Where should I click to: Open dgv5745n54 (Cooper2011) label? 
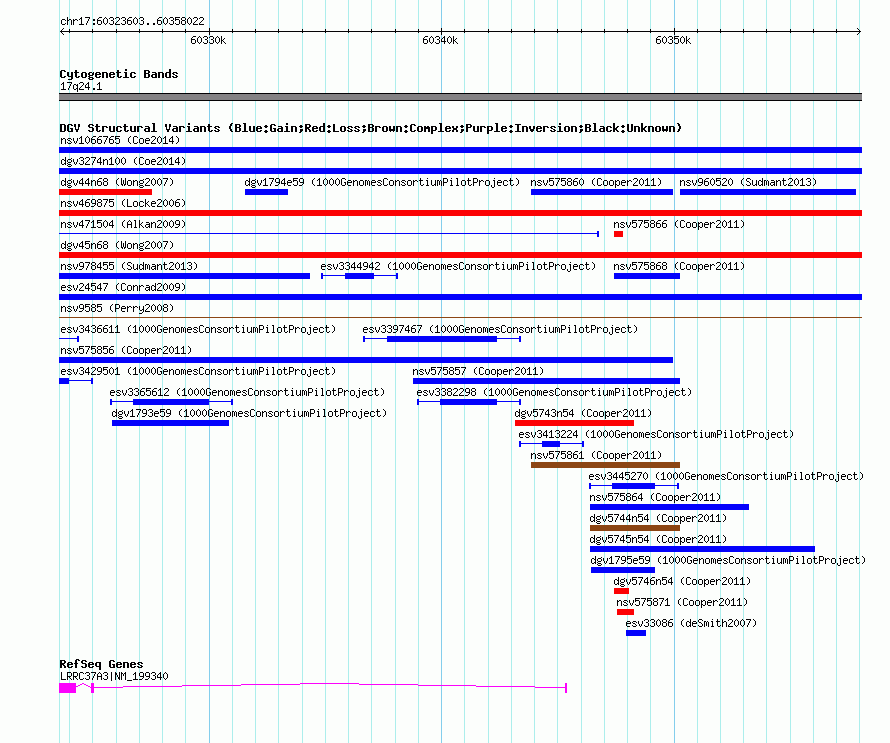tap(658, 539)
